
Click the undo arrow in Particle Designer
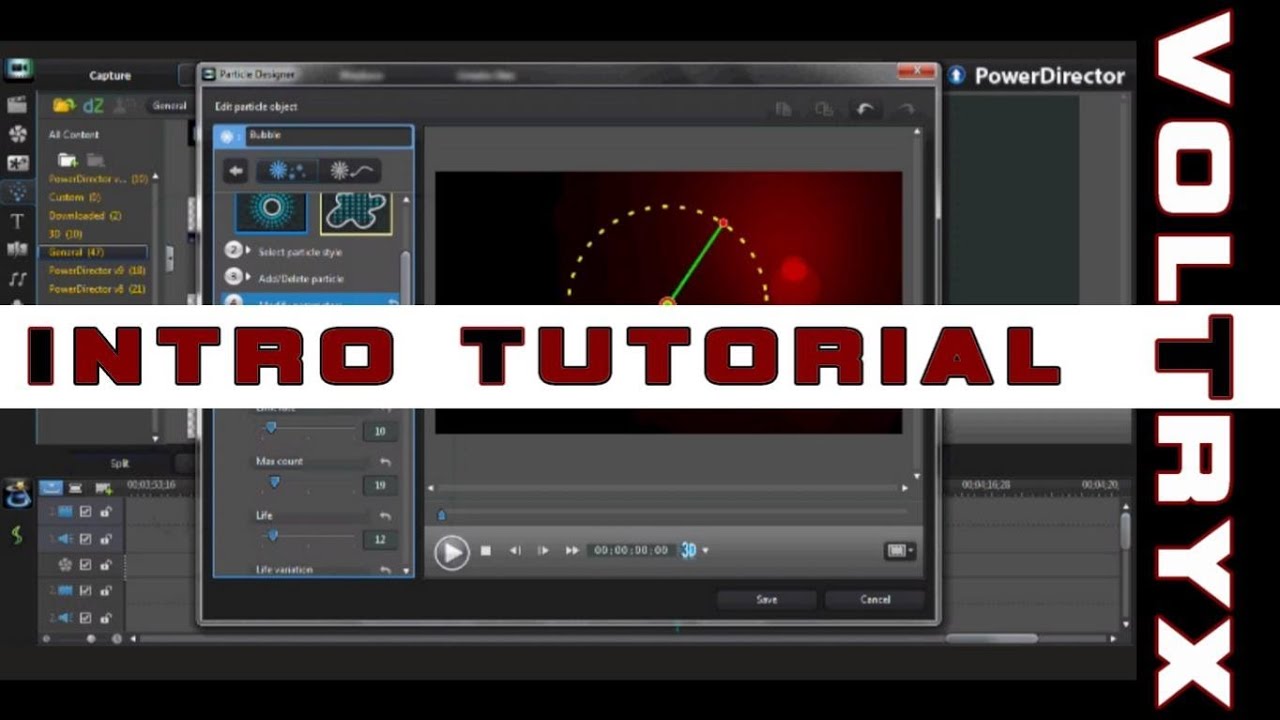865,109
